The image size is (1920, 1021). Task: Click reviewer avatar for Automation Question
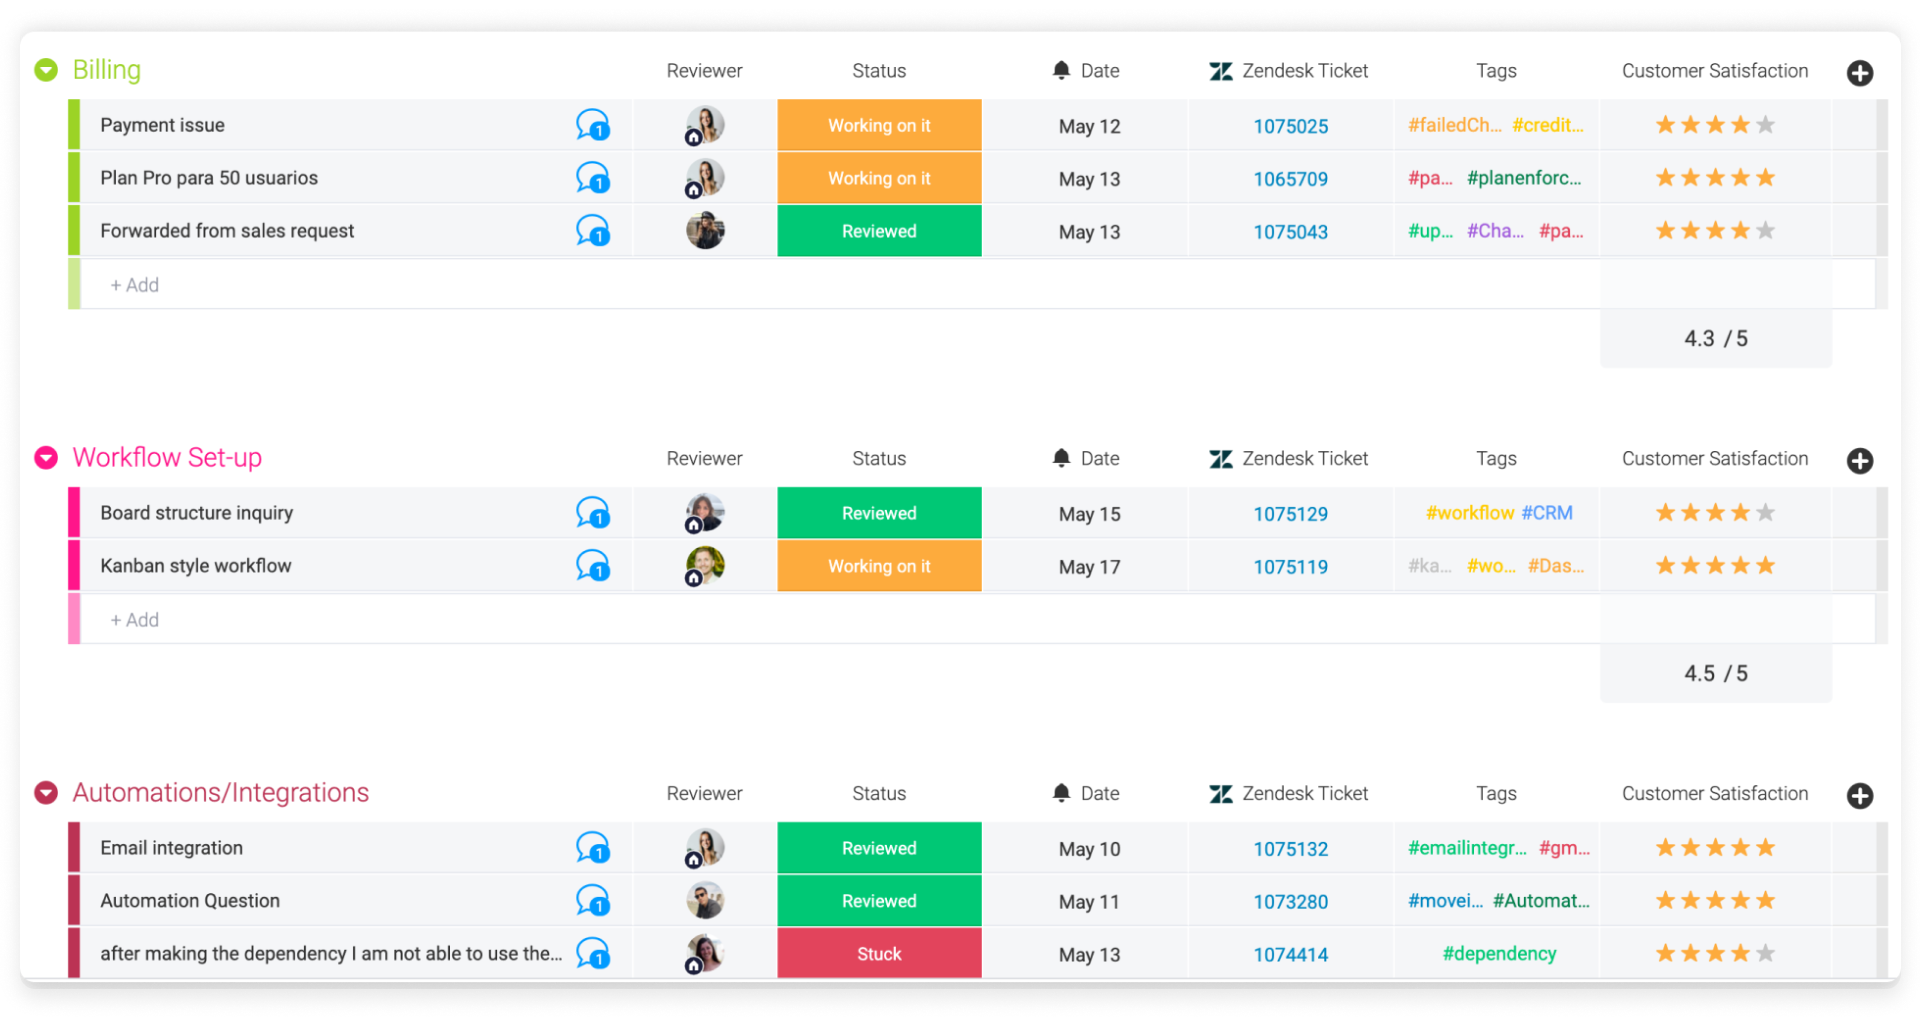tap(705, 901)
